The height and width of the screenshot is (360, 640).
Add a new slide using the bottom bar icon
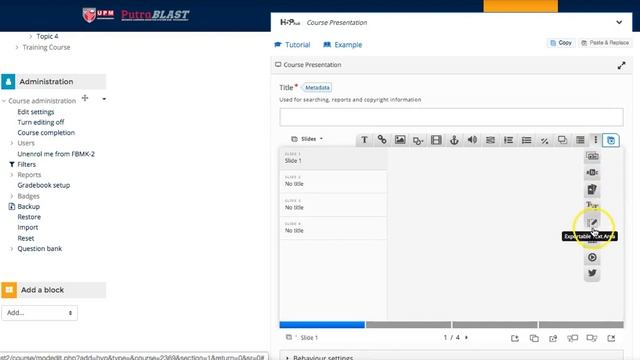pyautogui.click(x=515, y=338)
